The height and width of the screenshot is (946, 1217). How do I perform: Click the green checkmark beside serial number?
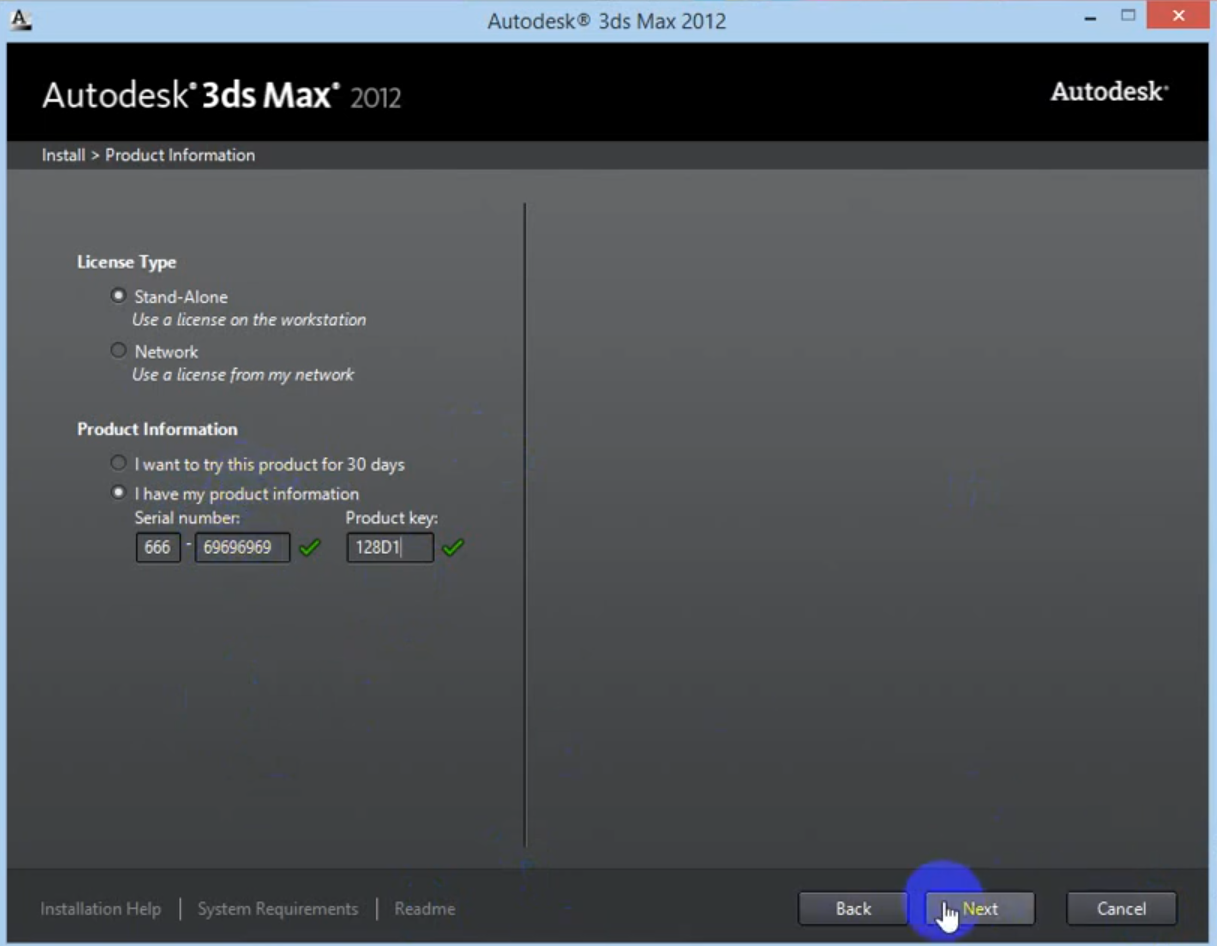coord(310,548)
